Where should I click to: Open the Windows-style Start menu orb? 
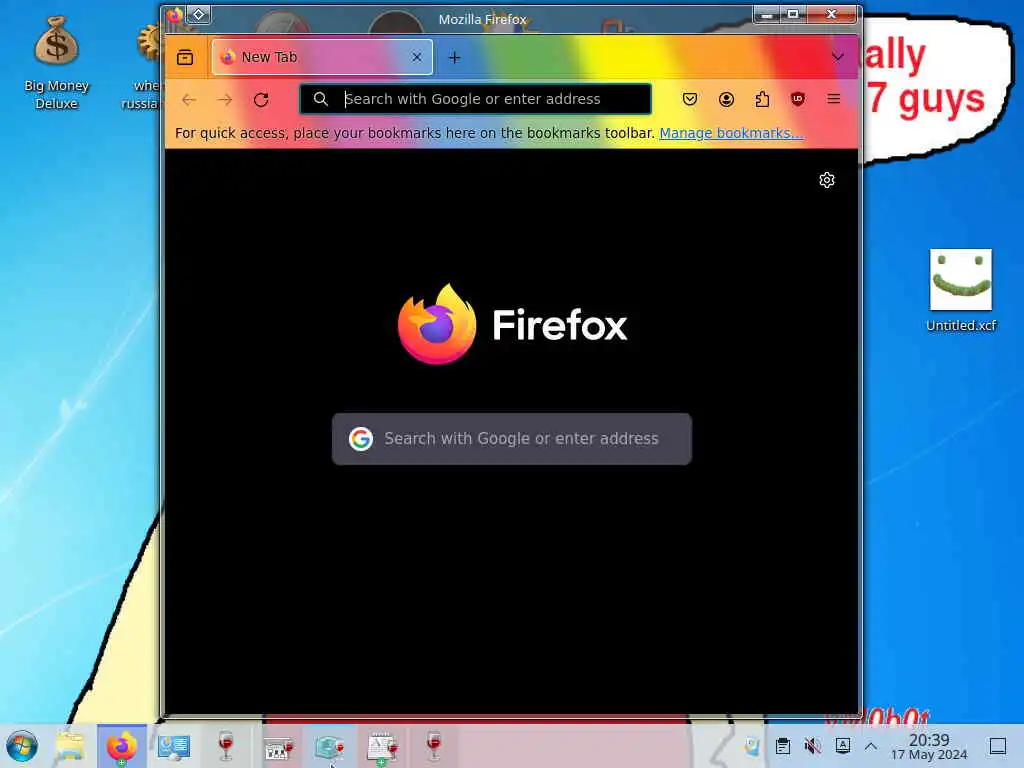click(22, 746)
